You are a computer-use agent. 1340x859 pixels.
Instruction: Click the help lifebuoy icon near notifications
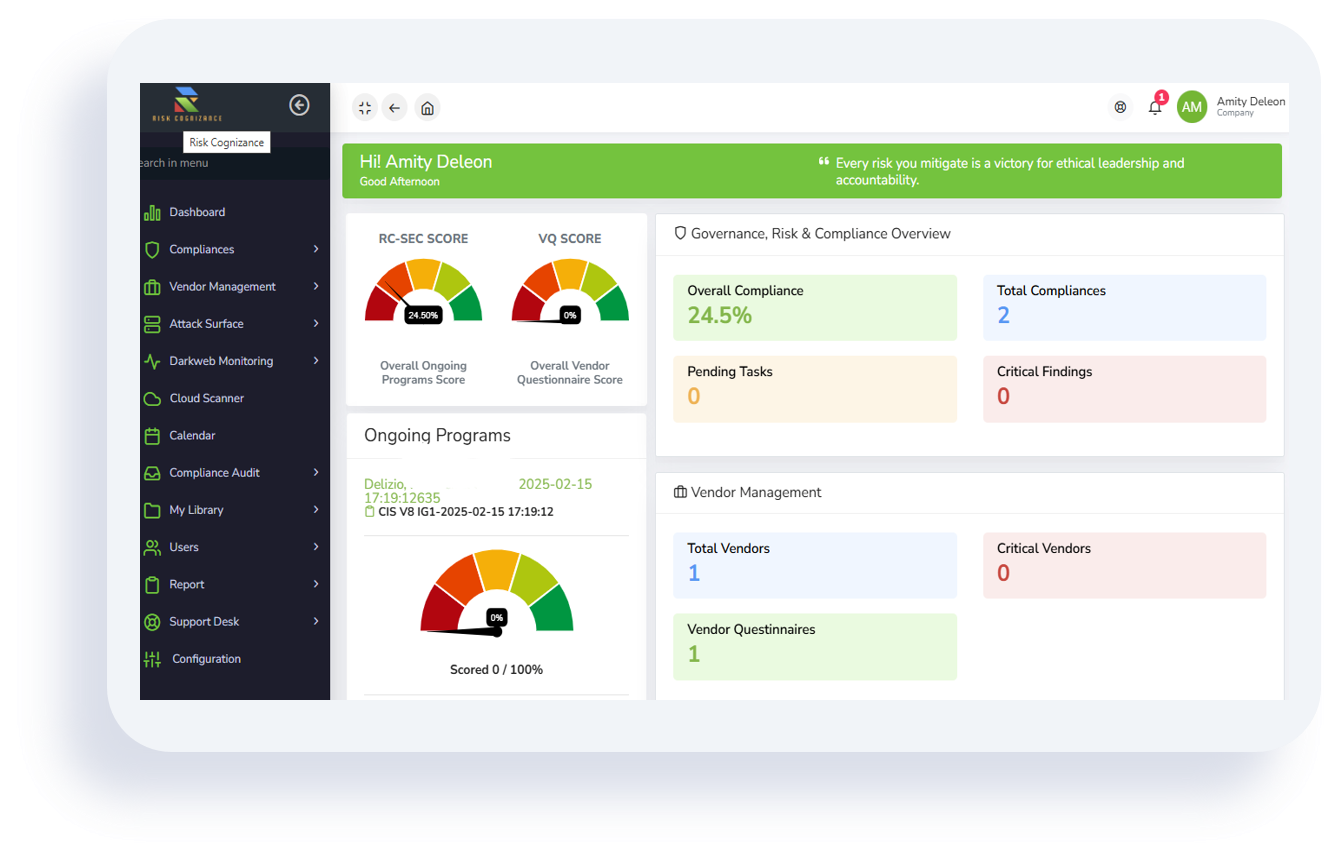1120,107
